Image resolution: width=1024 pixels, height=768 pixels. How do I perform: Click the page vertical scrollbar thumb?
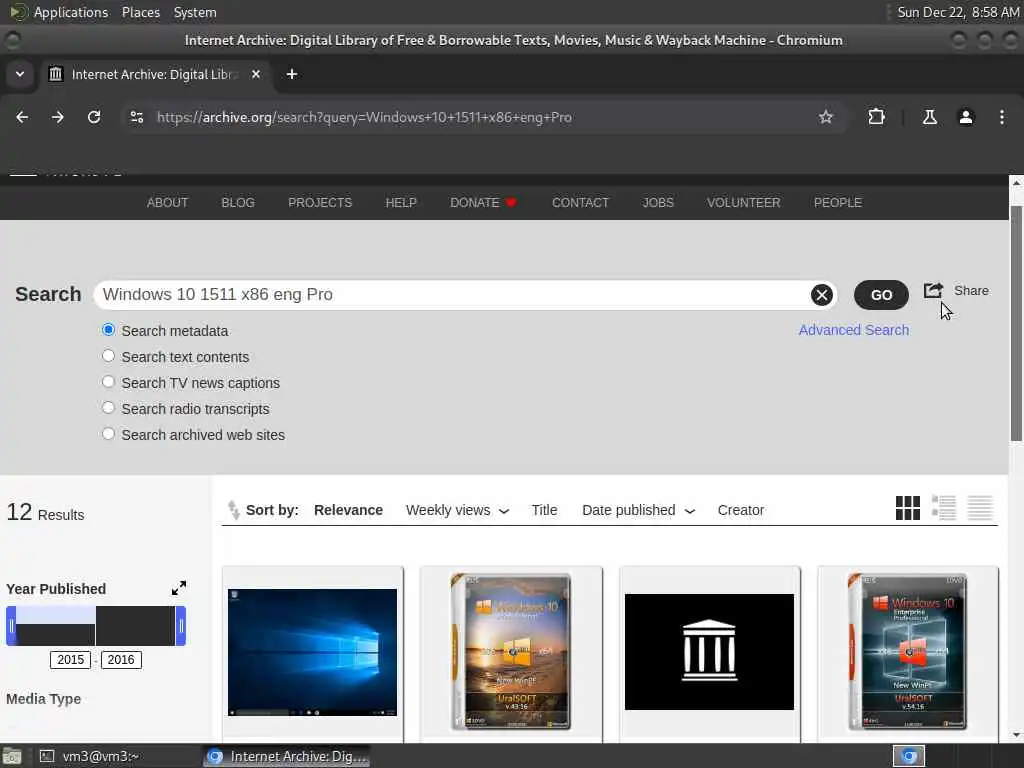tap(1016, 323)
